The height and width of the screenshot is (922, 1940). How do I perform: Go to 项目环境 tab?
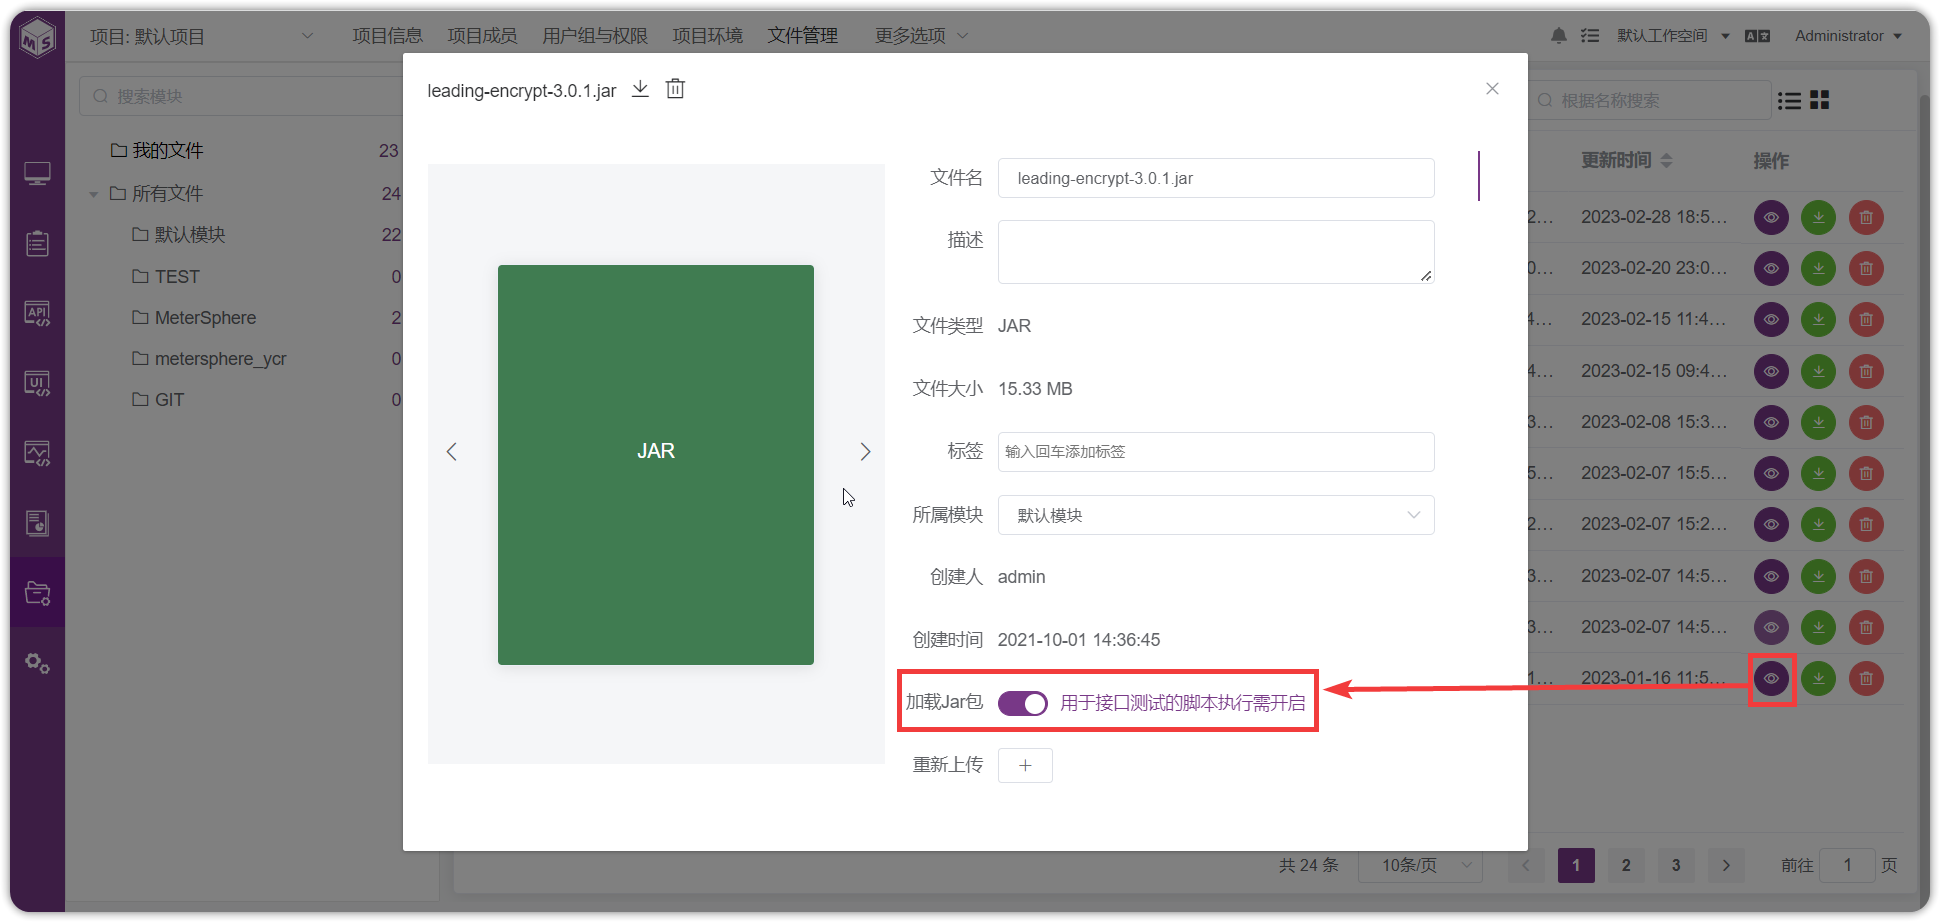tap(708, 36)
